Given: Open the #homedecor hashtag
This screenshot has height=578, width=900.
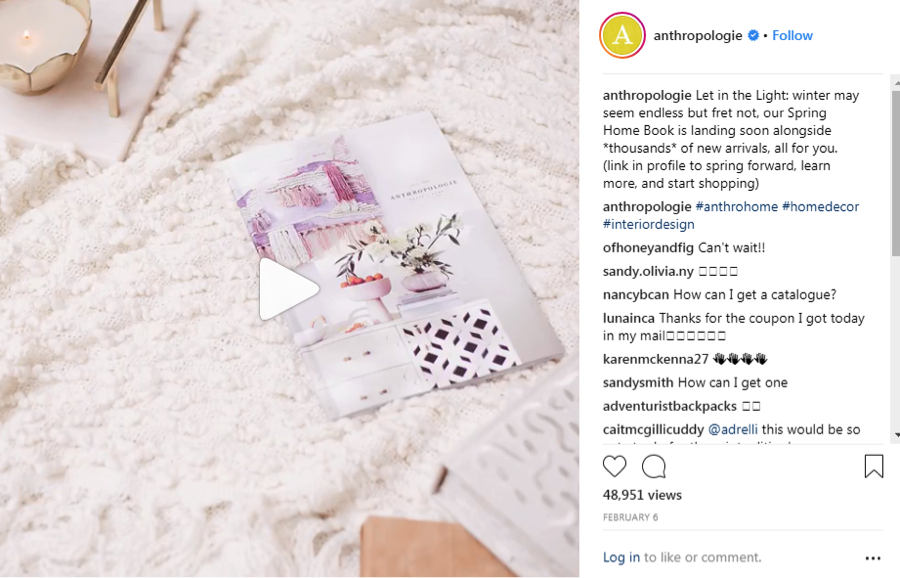Looking at the screenshot, I should (x=820, y=207).
